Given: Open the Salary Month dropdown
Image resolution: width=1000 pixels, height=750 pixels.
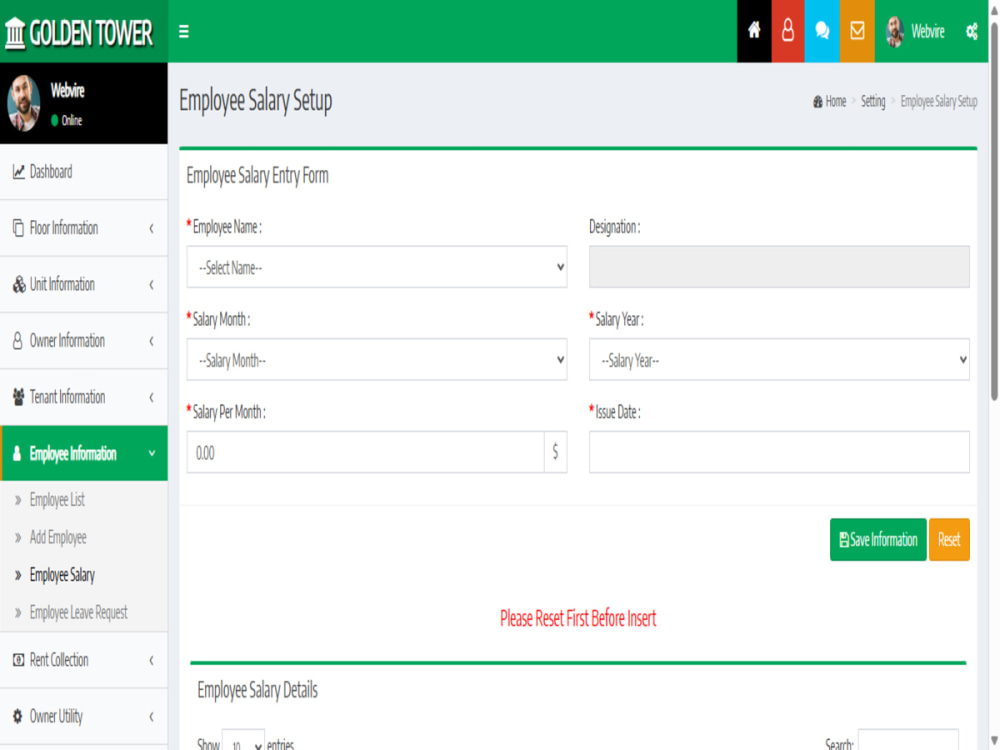Looking at the screenshot, I should [x=377, y=360].
